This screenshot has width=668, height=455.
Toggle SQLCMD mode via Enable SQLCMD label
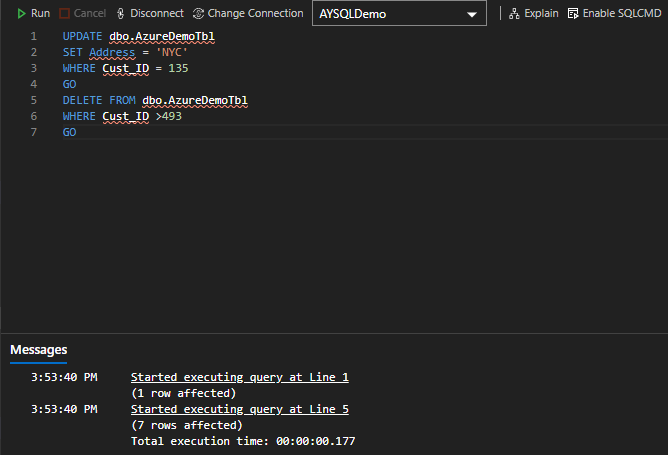620,14
